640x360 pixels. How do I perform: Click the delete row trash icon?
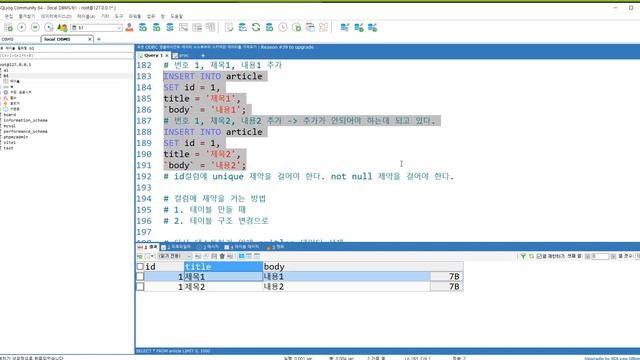(x=222, y=256)
